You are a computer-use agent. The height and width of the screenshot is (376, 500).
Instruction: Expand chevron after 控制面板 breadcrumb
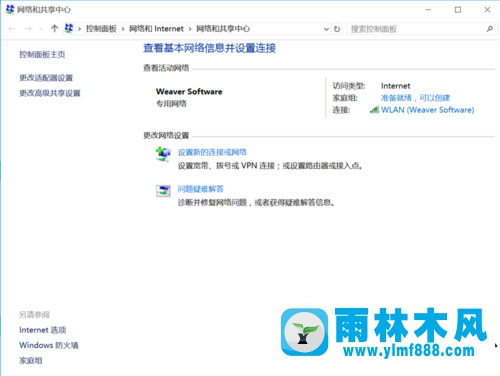click(123, 29)
